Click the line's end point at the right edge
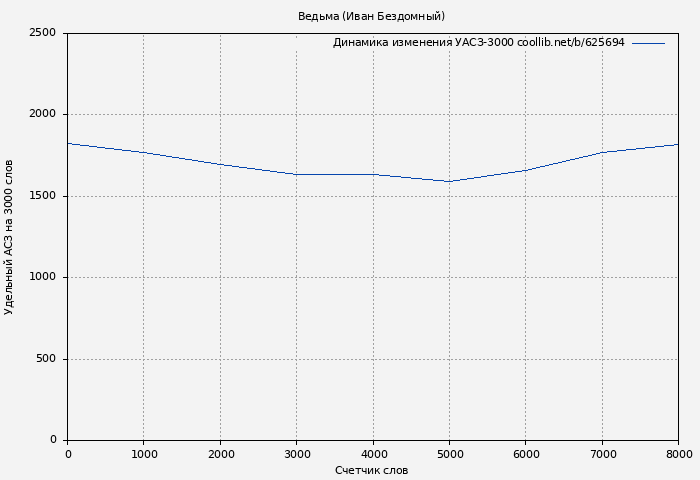Viewport: 700px width, 480px height. click(678, 144)
